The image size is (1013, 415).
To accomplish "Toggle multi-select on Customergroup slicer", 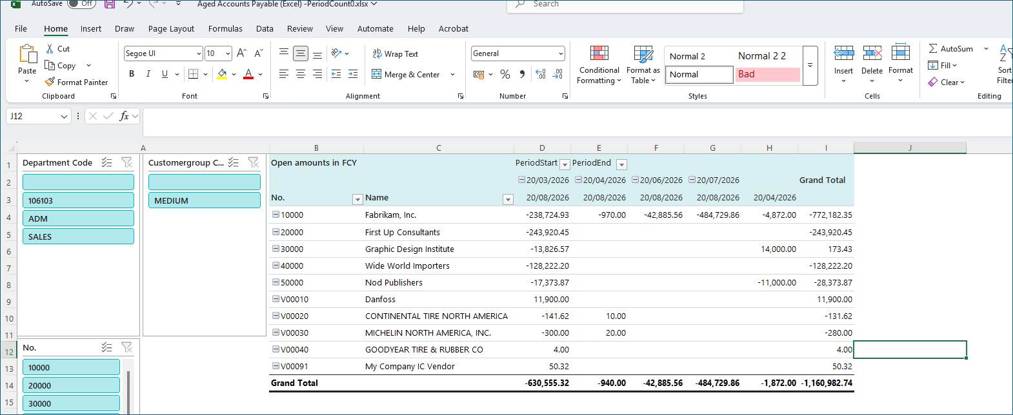I will 235,163.
